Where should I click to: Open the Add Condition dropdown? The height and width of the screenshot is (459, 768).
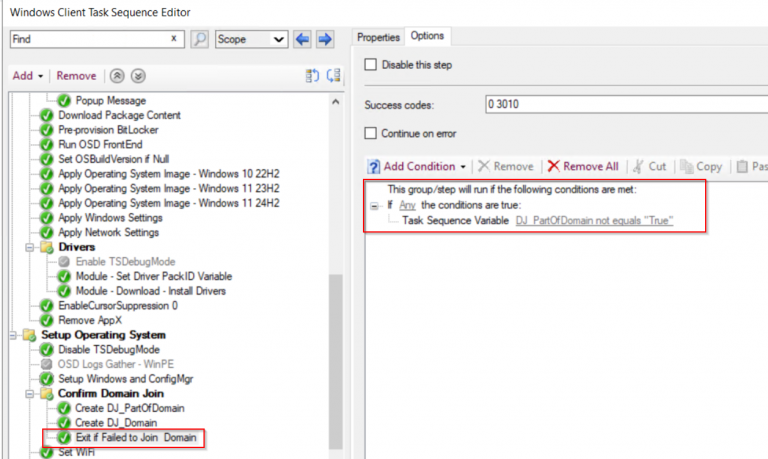pyautogui.click(x=419, y=166)
